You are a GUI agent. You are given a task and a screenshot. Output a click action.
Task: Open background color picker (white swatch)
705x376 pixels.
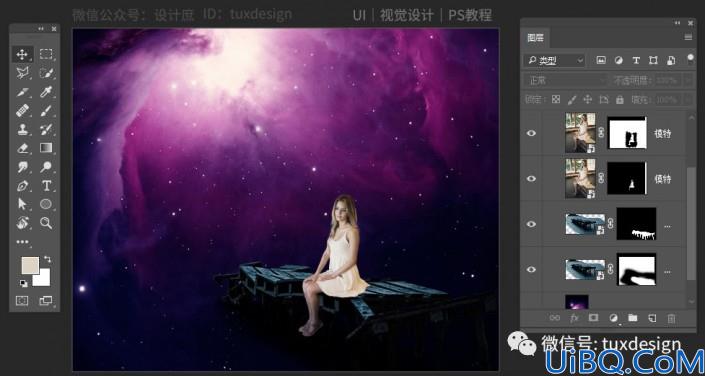coord(44,280)
